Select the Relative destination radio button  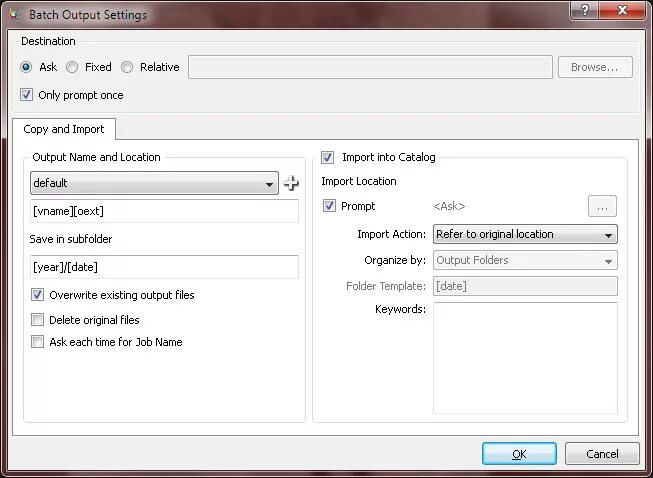(x=127, y=67)
